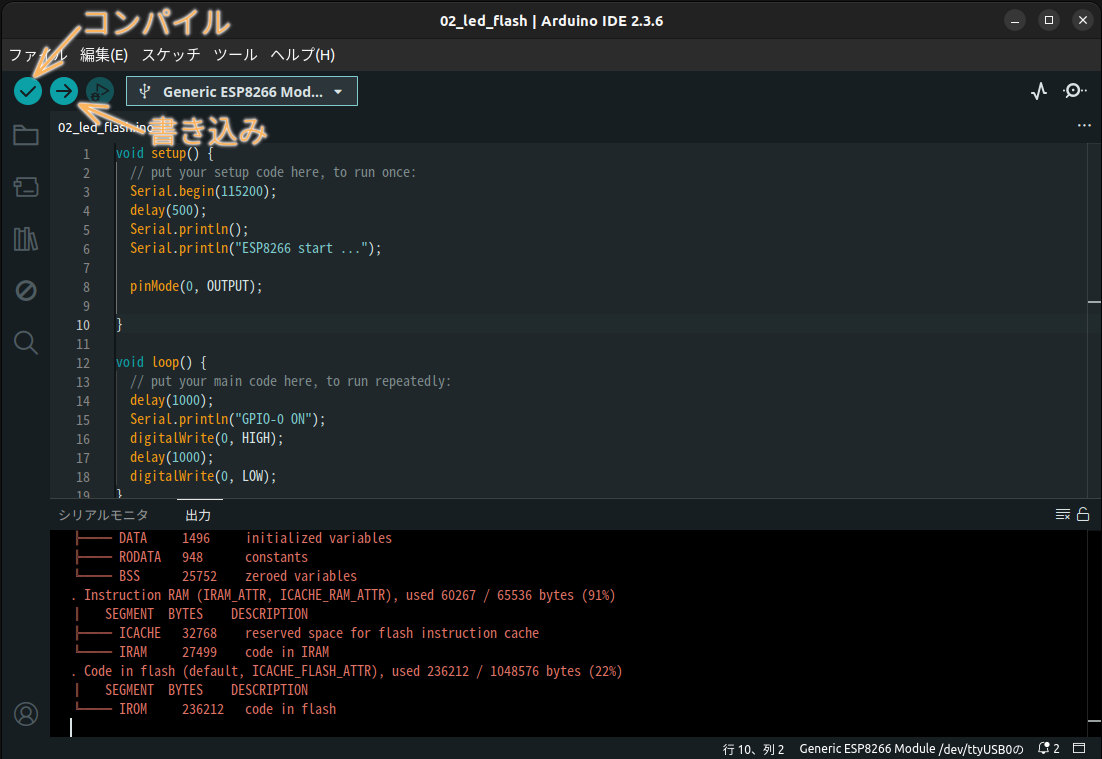Open the Sketchbook folder sidebar icon
The image size is (1102, 759).
tap(26, 135)
